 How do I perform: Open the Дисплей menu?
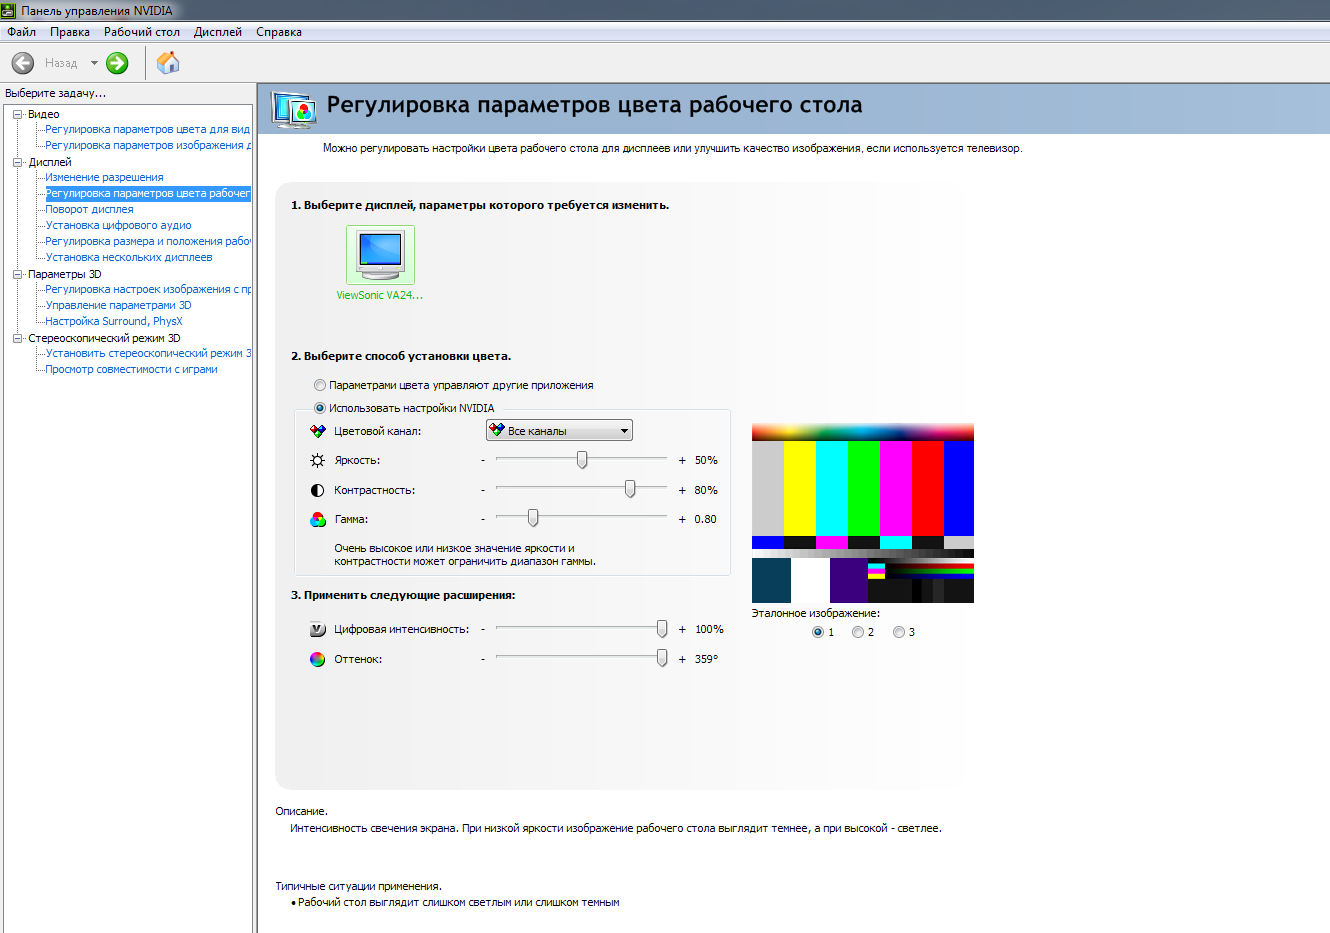tap(218, 32)
